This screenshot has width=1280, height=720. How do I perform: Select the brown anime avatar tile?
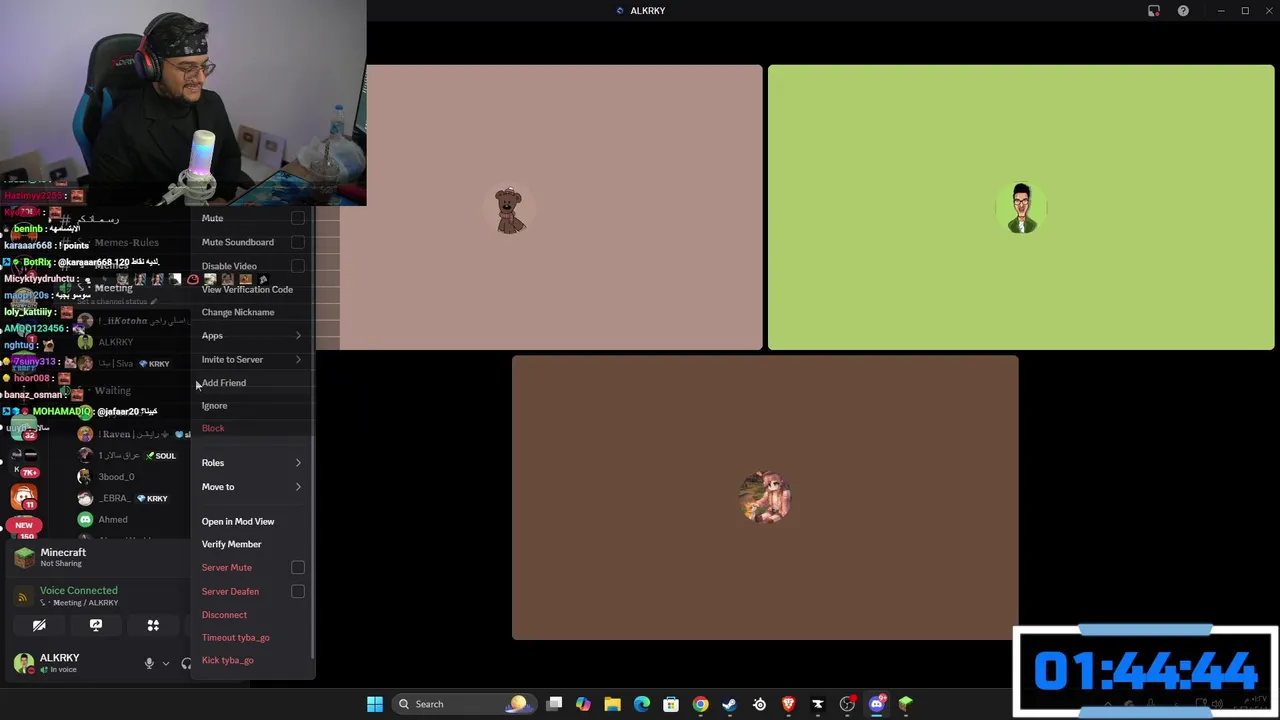pyautogui.click(x=765, y=497)
